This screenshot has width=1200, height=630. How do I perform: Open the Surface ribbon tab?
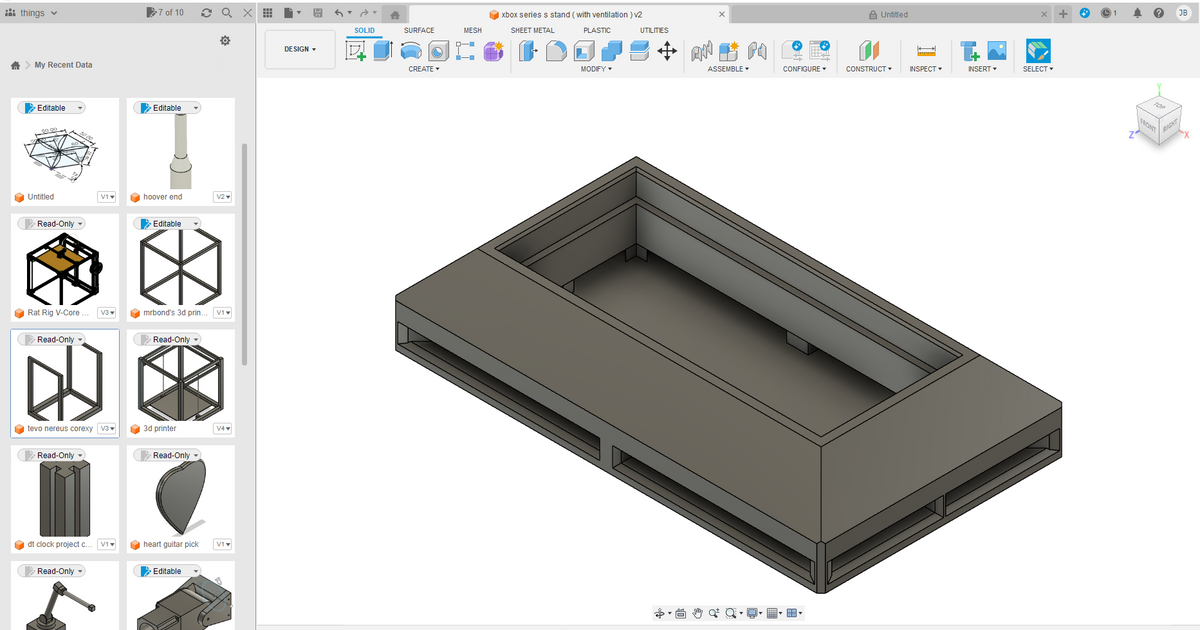[418, 30]
